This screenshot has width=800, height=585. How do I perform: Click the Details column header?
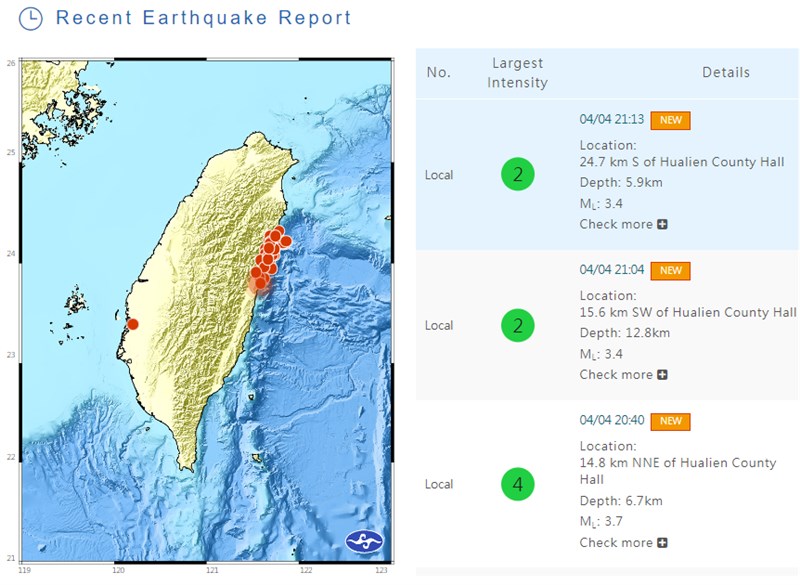coord(726,72)
